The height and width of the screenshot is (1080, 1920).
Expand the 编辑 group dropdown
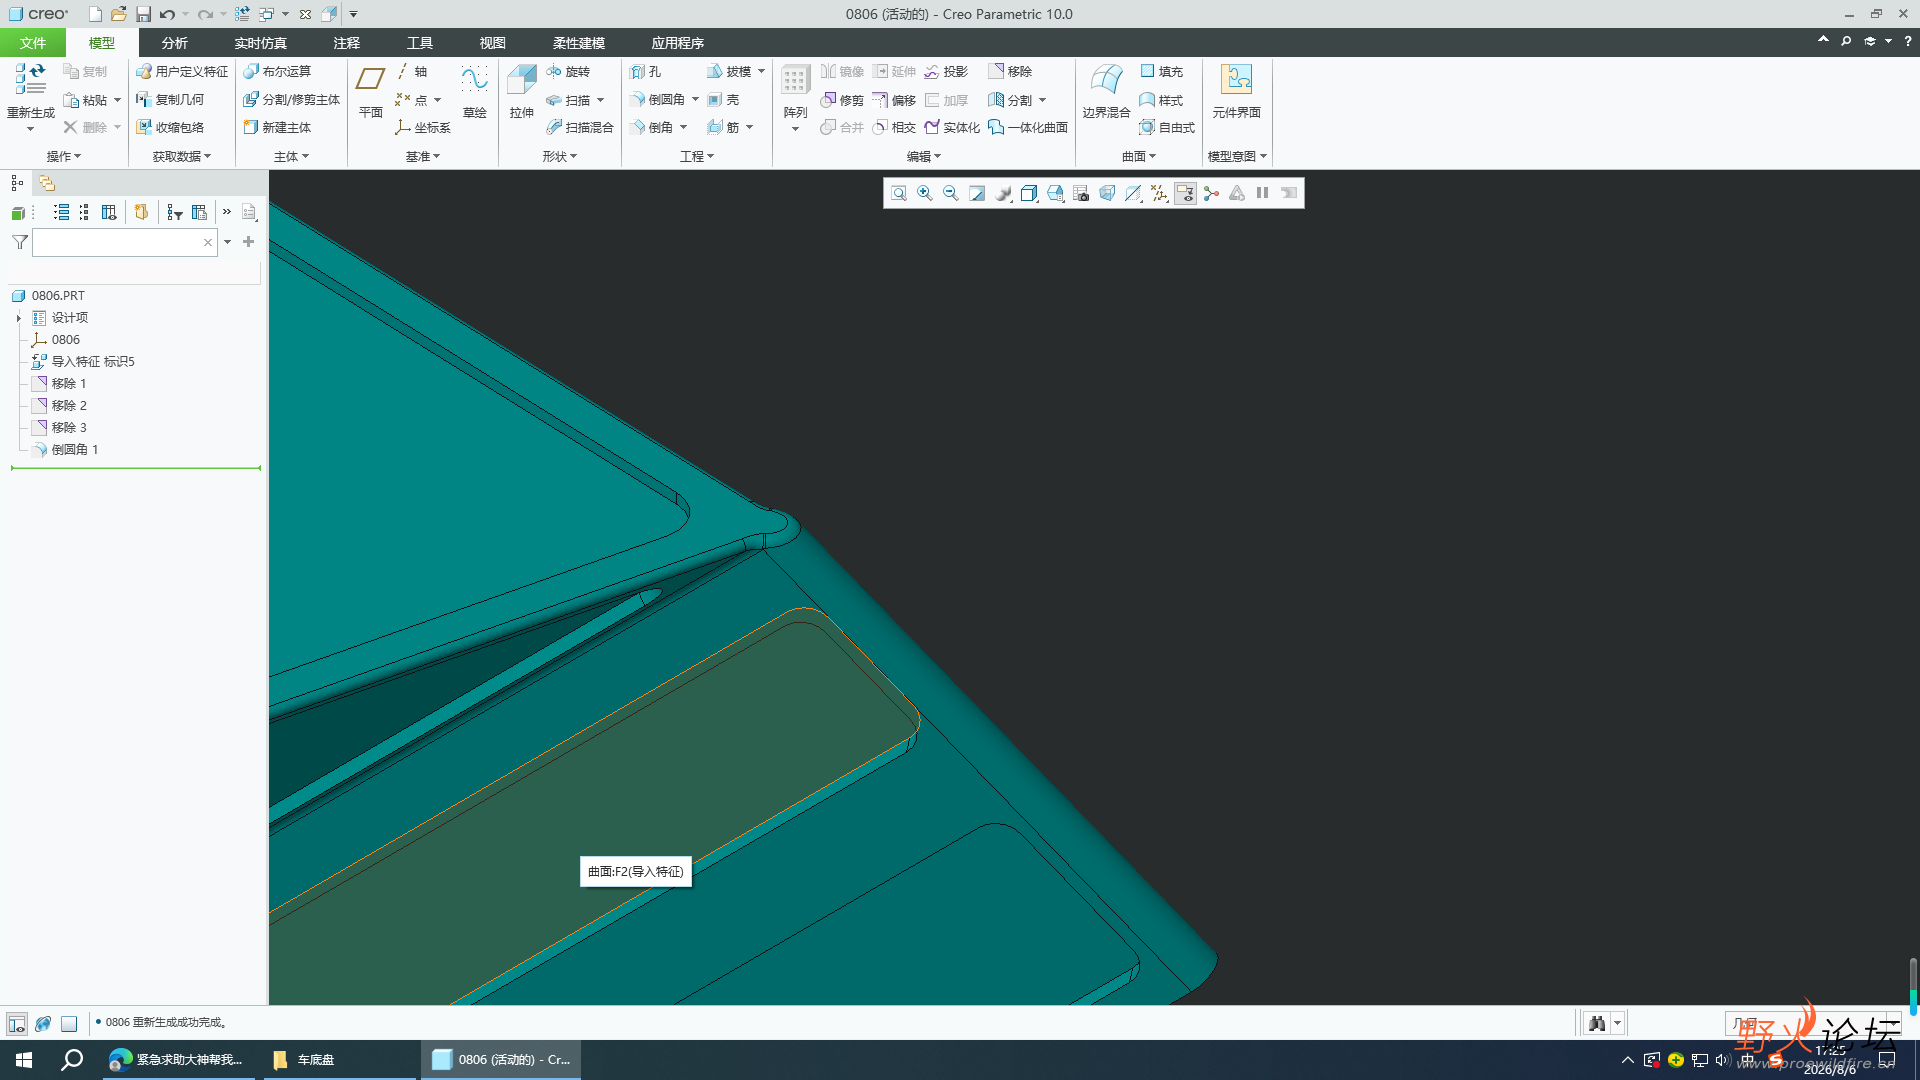(x=924, y=157)
